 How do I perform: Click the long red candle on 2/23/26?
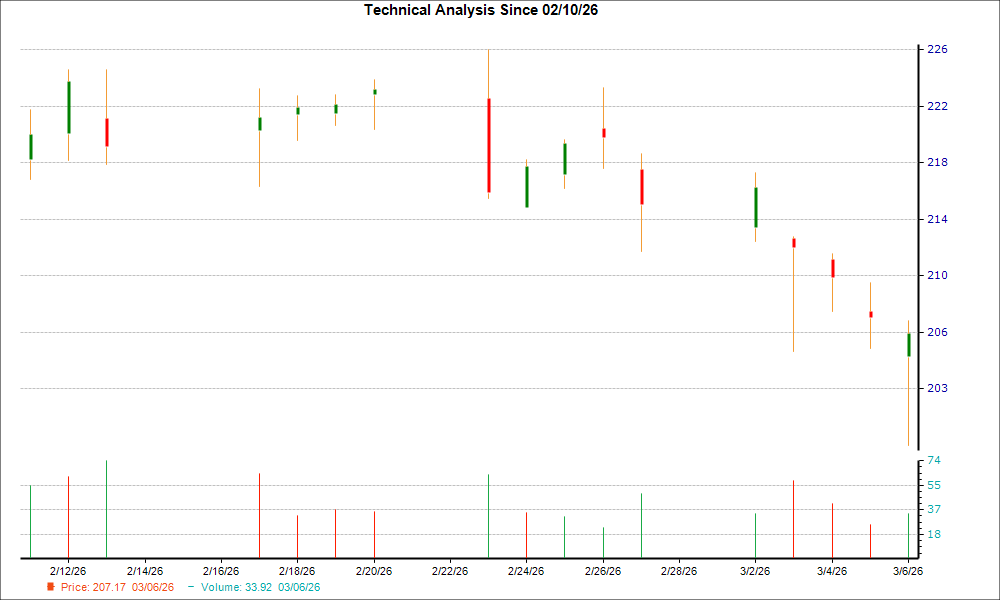tap(489, 145)
